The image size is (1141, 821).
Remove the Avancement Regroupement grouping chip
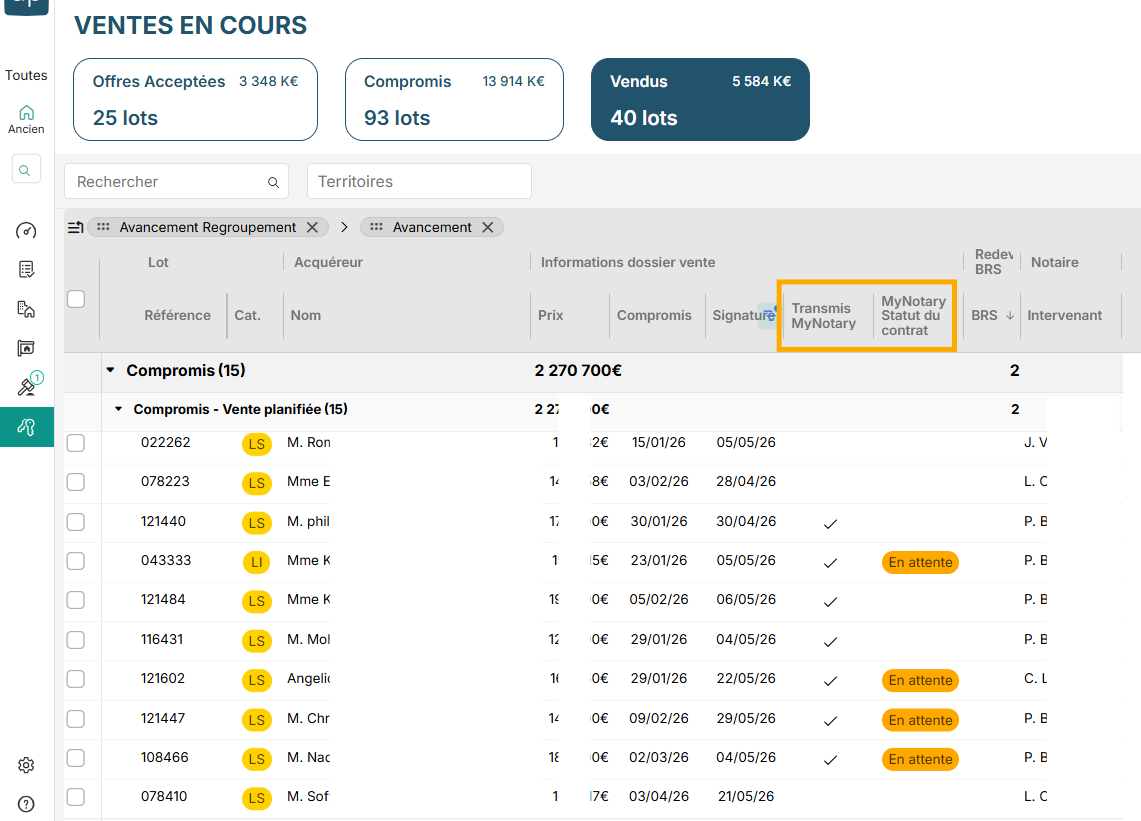(312, 227)
